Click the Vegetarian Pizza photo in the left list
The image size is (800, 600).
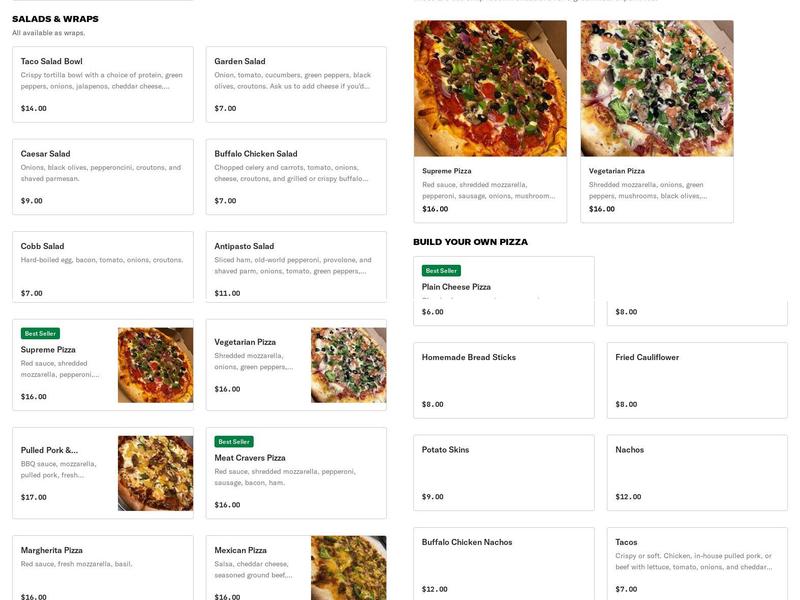click(x=348, y=365)
